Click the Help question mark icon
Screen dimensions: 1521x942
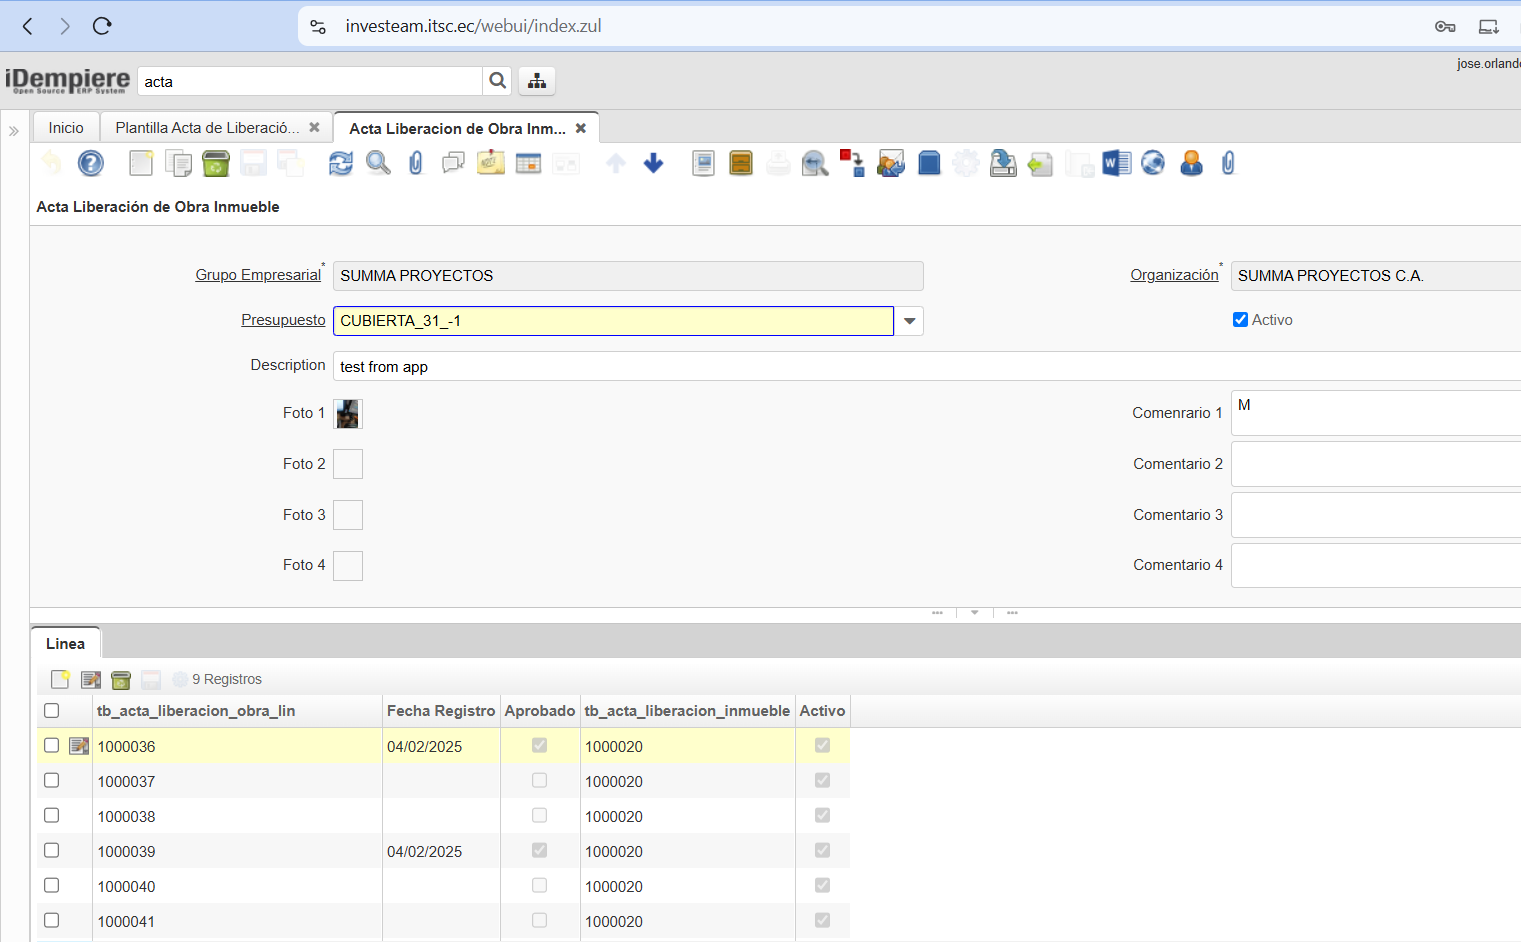91,163
